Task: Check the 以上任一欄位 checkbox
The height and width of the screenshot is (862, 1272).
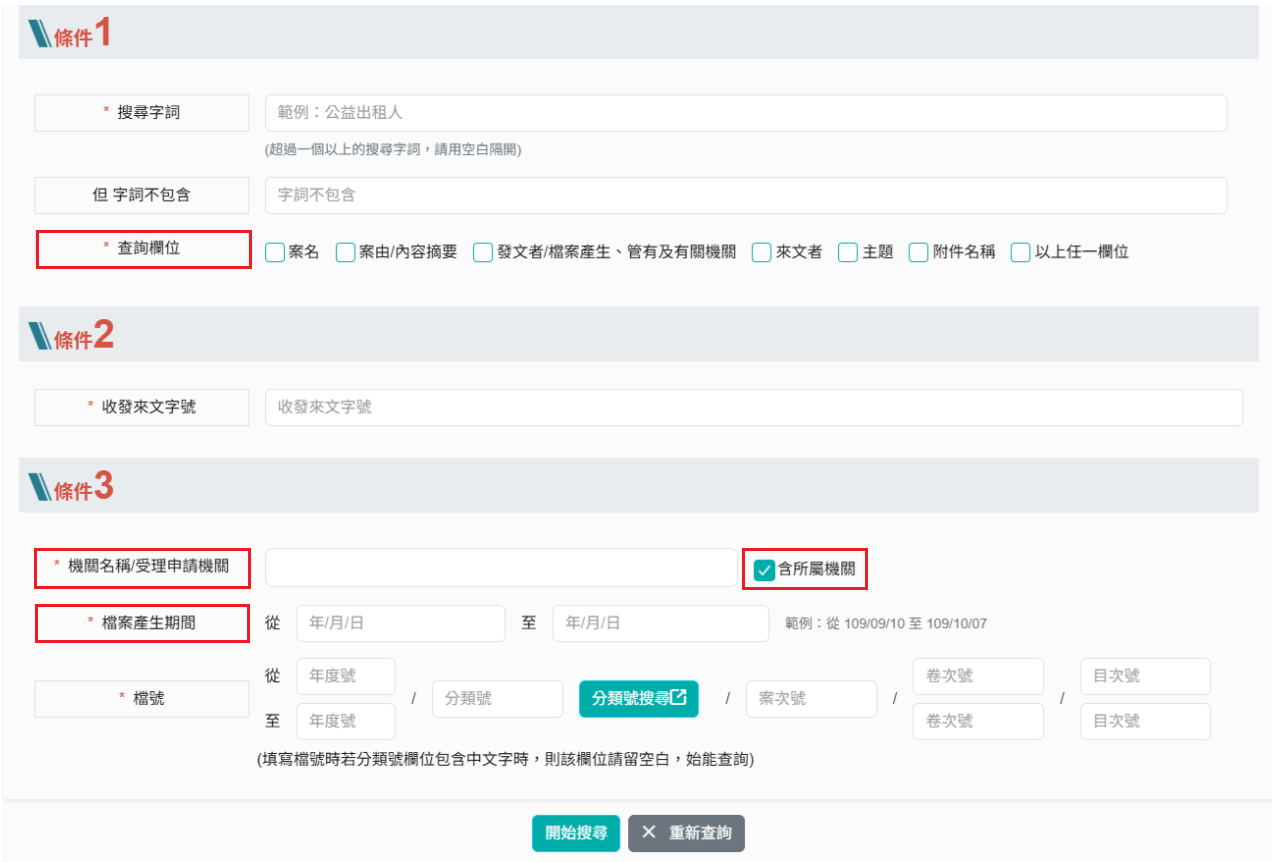Action: click(x=1021, y=252)
